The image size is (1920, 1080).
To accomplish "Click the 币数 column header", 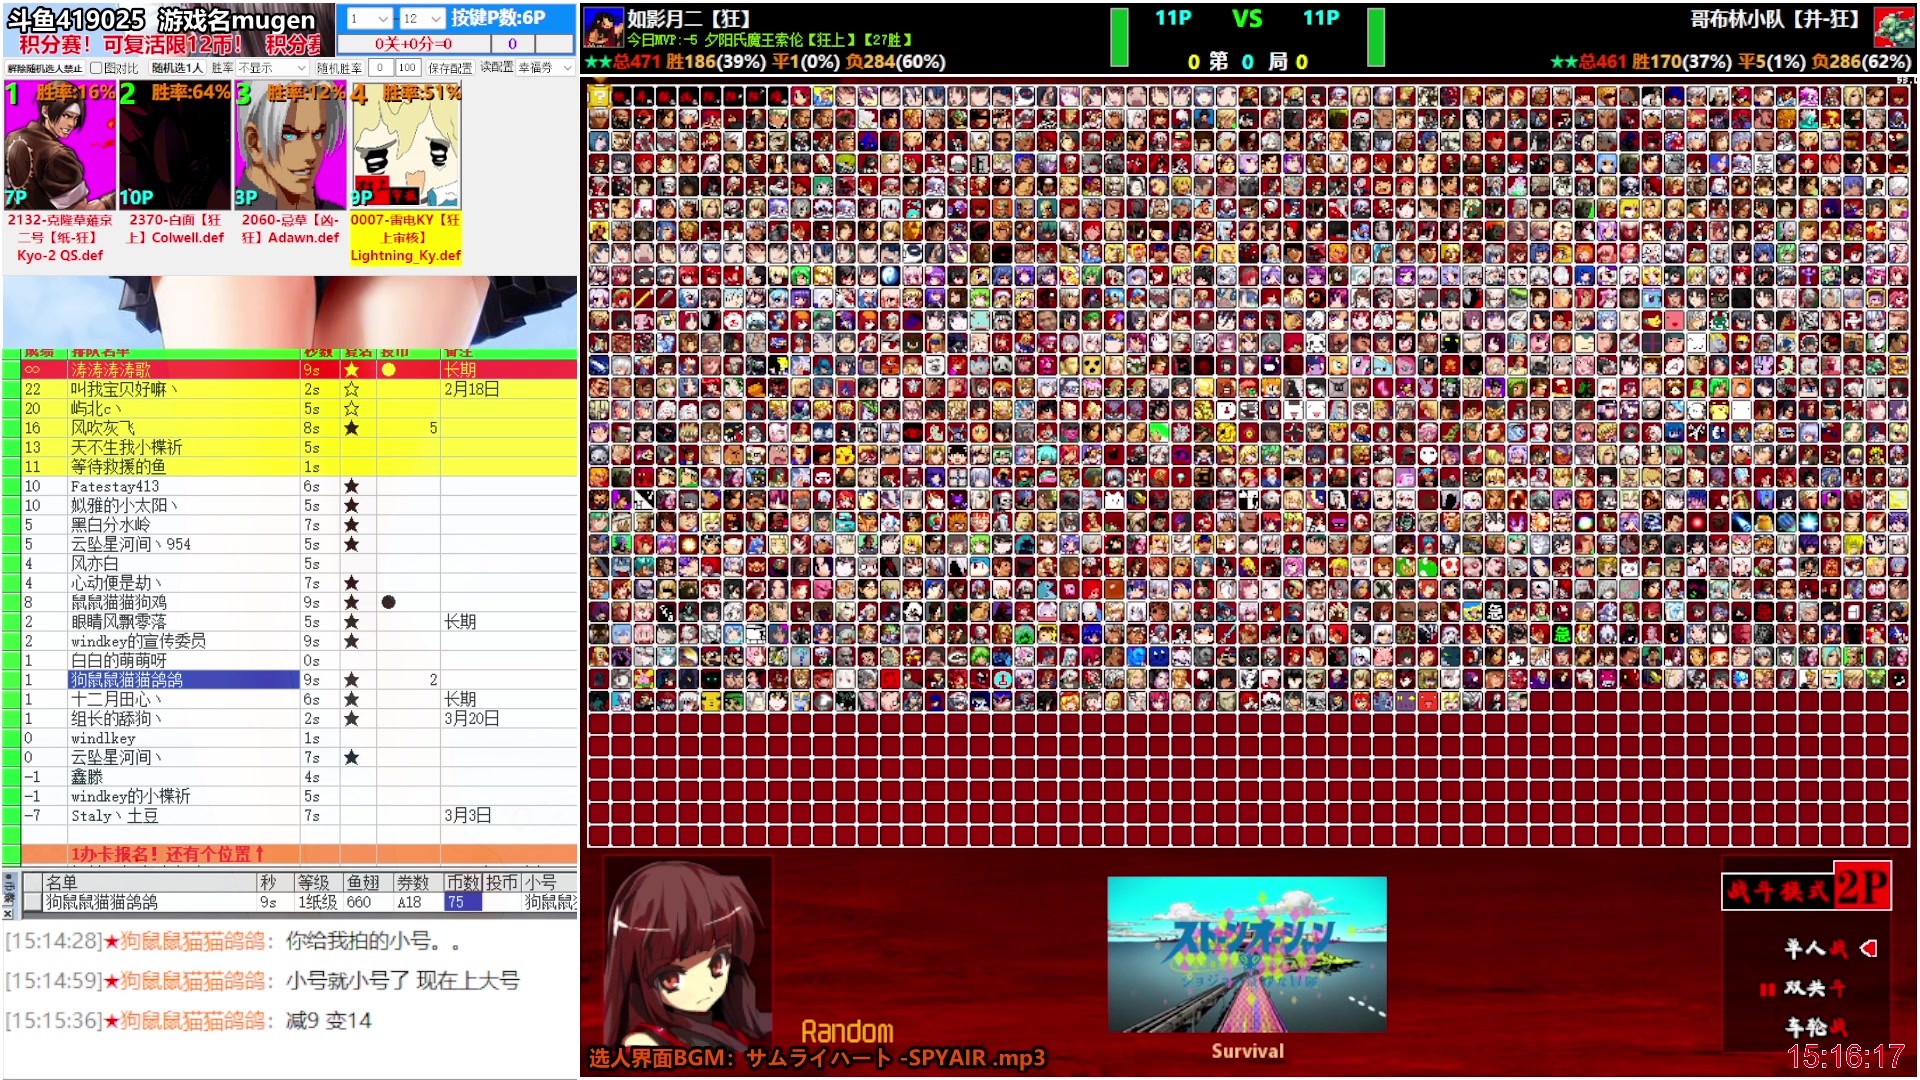I will (x=463, y=882).
